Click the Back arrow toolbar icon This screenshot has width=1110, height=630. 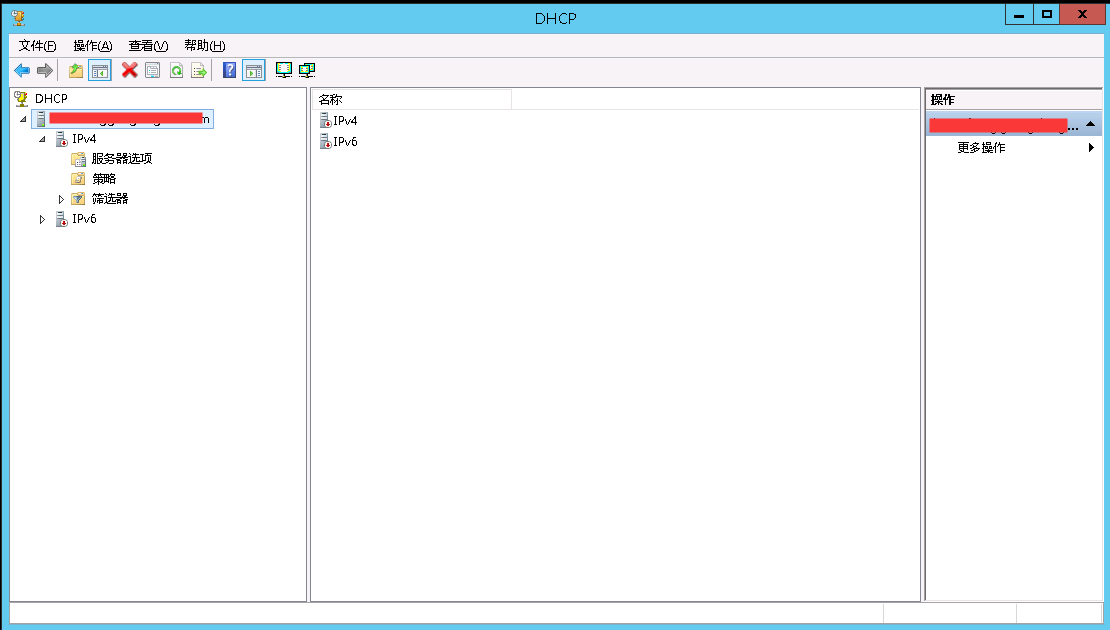point(22,70)
